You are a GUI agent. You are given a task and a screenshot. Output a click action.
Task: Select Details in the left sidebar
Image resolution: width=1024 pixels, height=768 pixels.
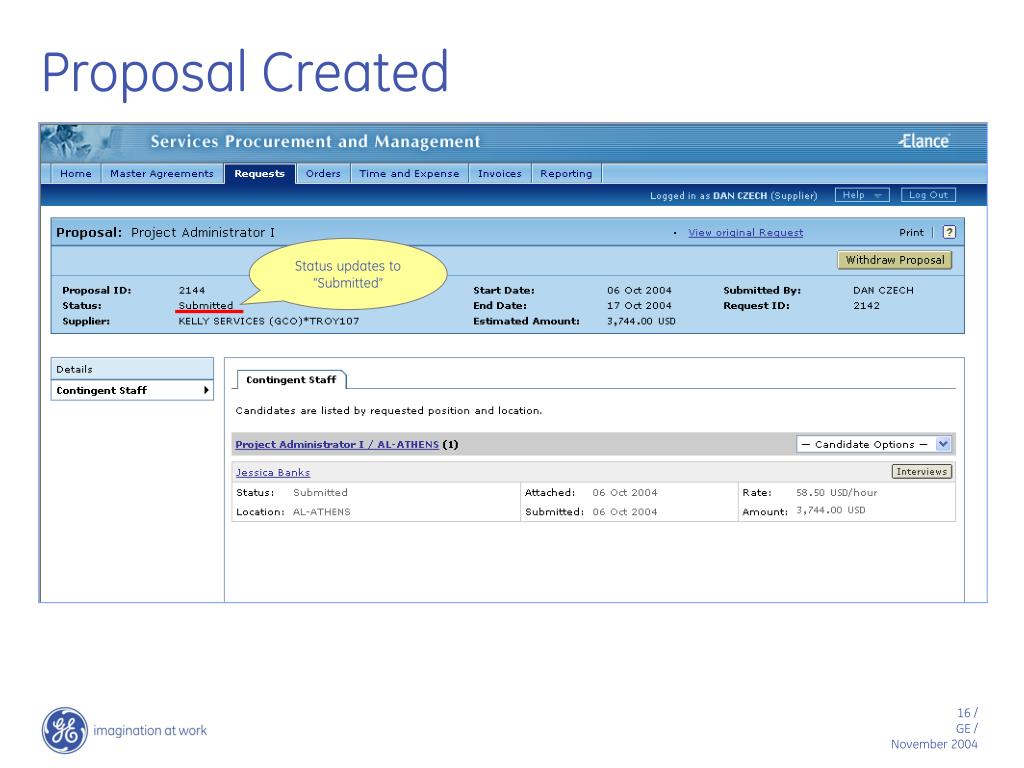tap(132, 369)
